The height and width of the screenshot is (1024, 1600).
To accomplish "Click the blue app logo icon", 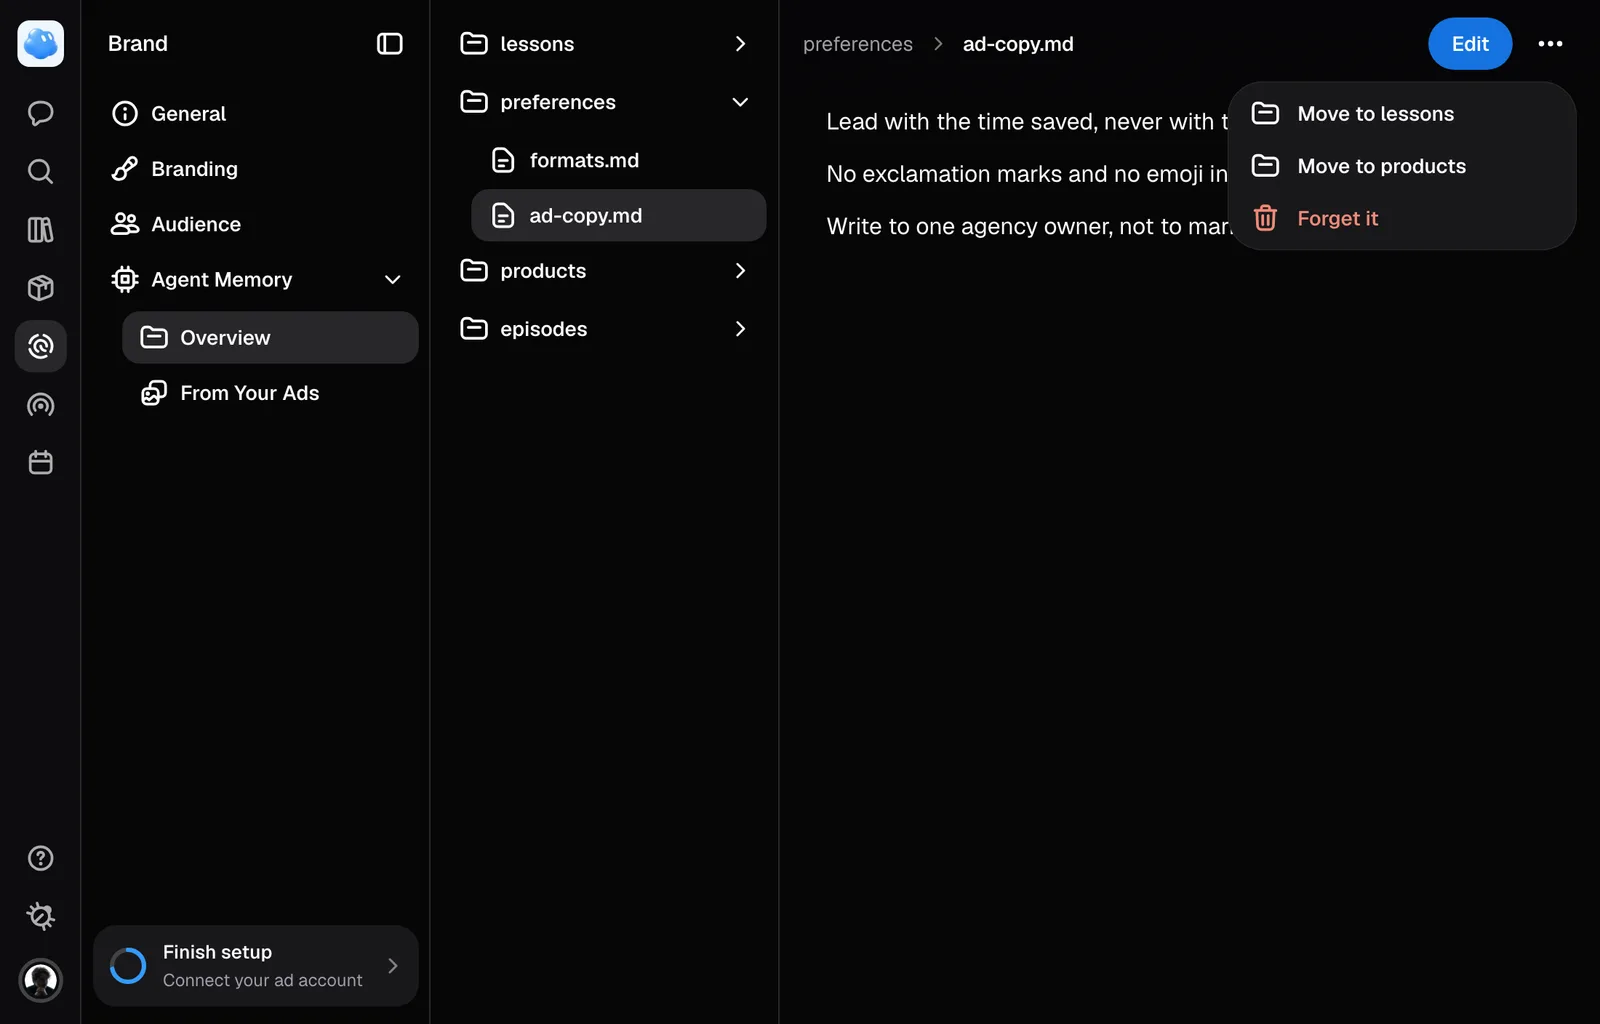I will [41, 44].
